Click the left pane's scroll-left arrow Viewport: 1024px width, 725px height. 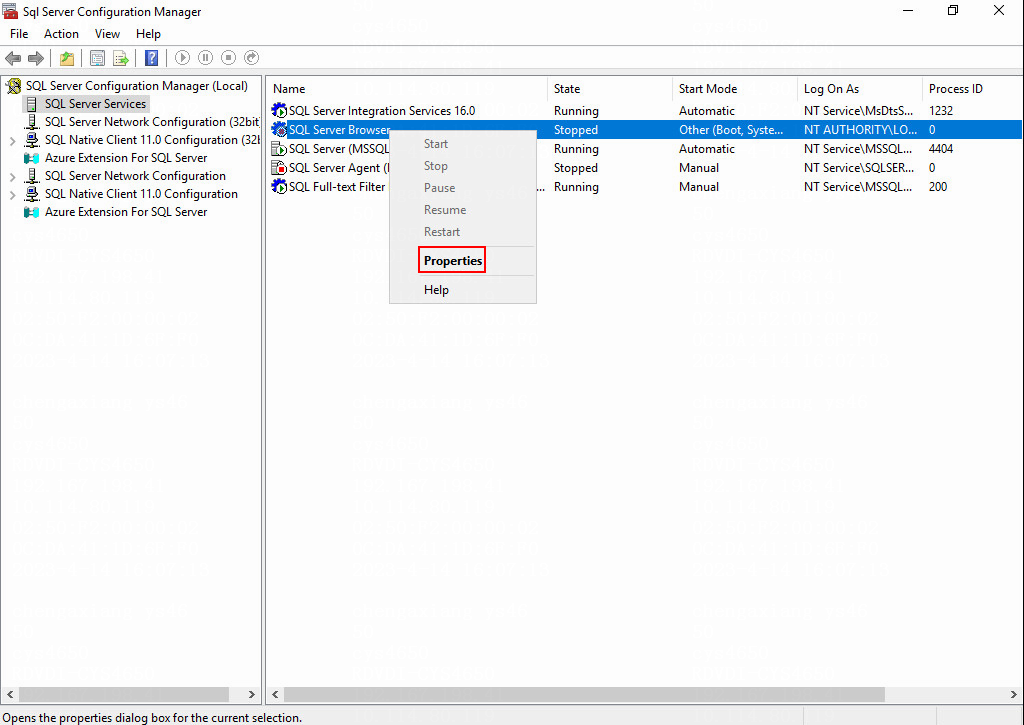pos(10,694)
